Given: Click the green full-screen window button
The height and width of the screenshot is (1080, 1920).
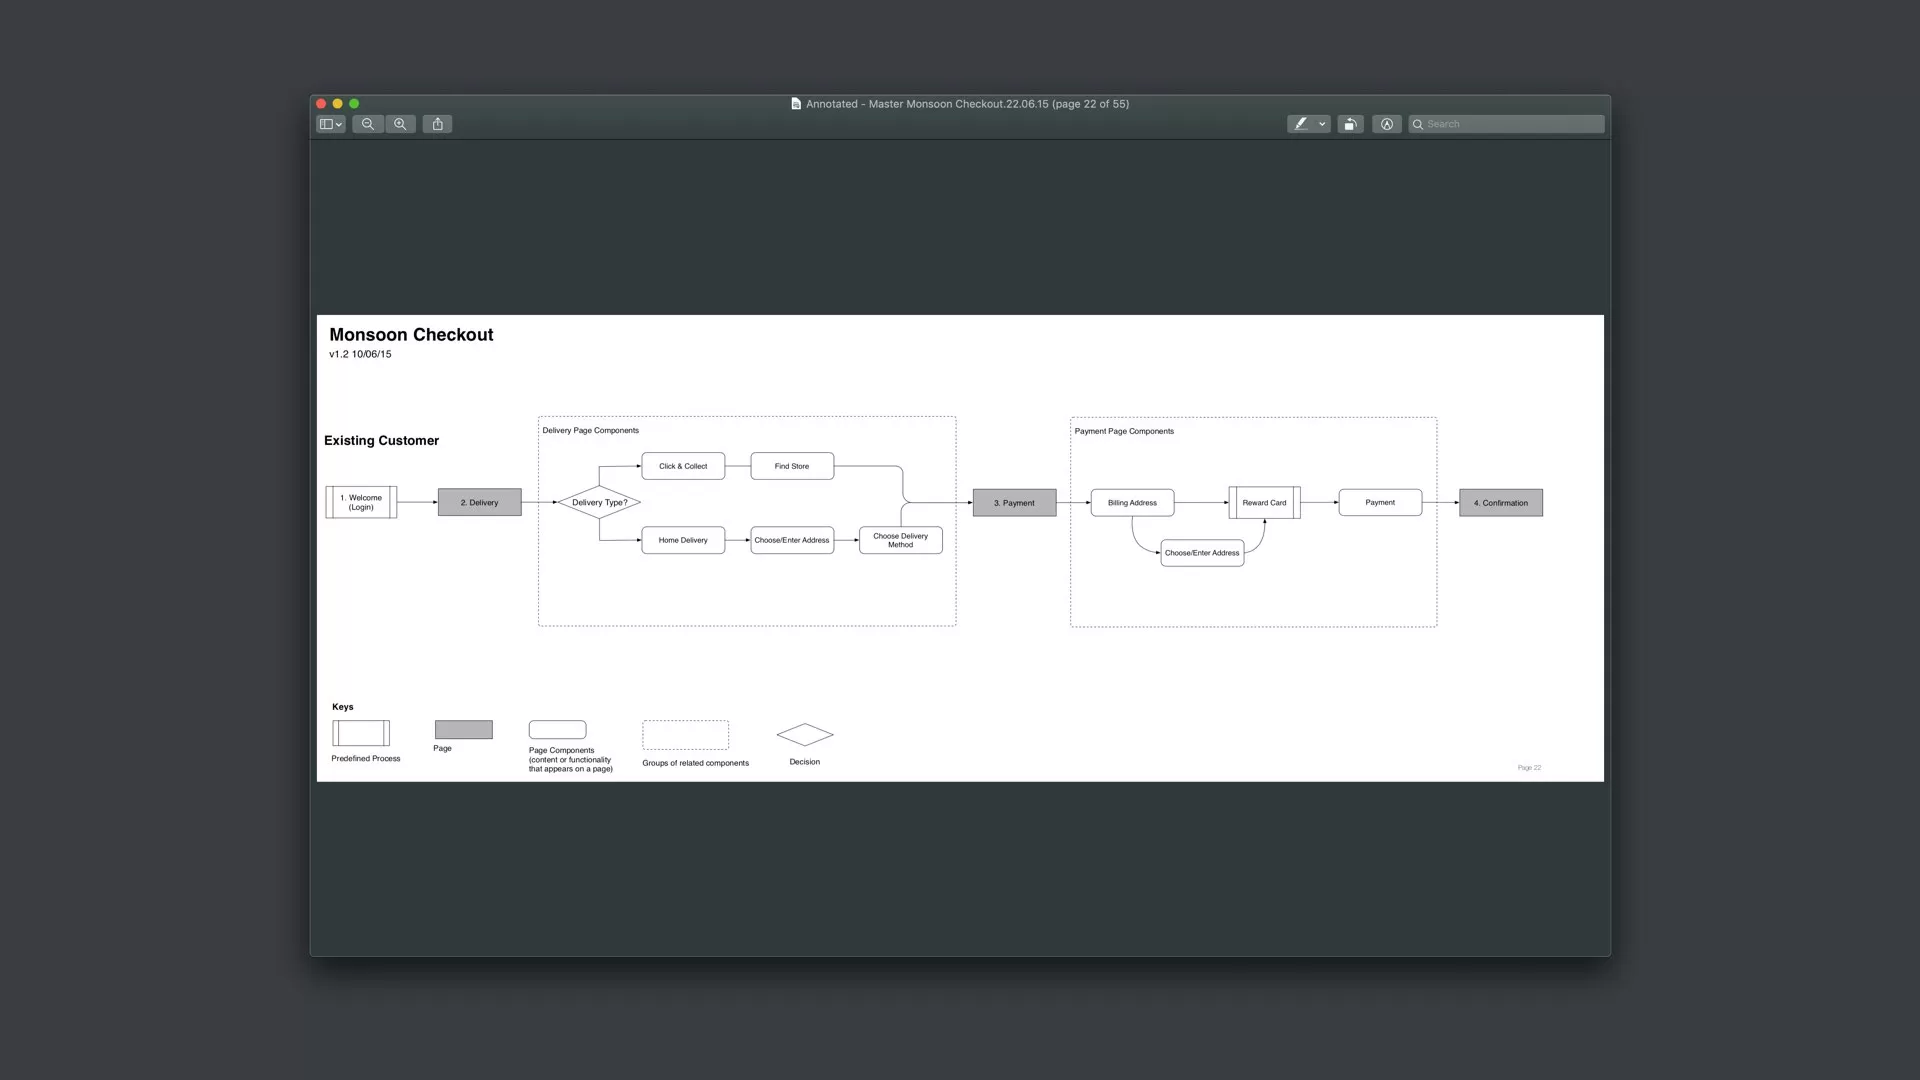Looking at the screenshot, I should [354, 104].
